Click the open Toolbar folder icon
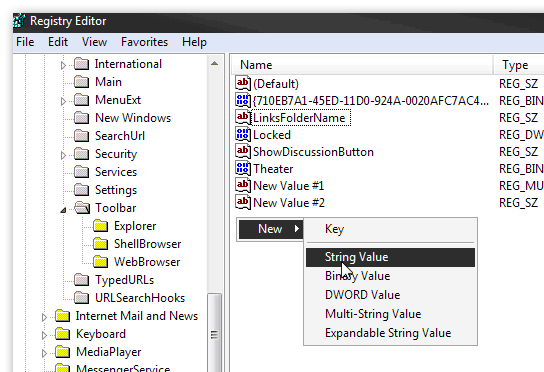This screenshot has width=544, height=372. pyautogui.click(x=82, y=208)
